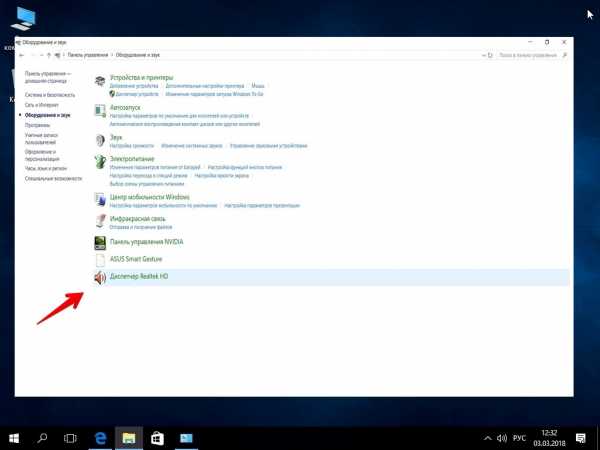Launch Microsoft Edge from the taskbar

point(100,438)
